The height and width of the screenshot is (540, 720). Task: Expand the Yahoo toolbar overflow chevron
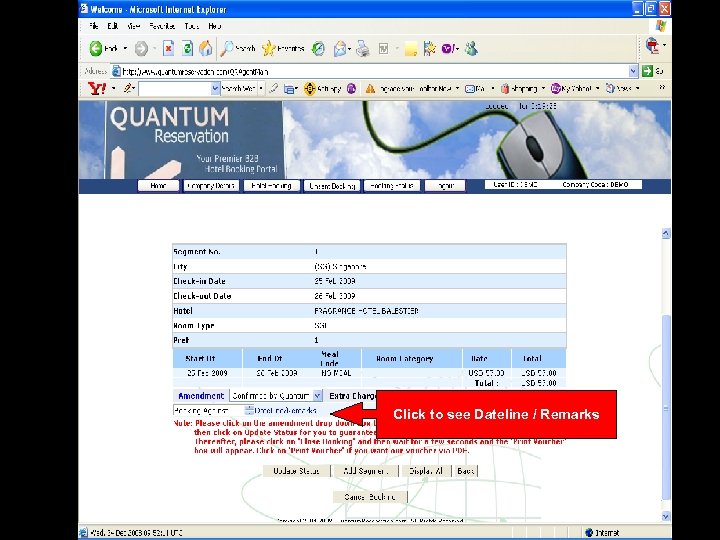(662, 87)
